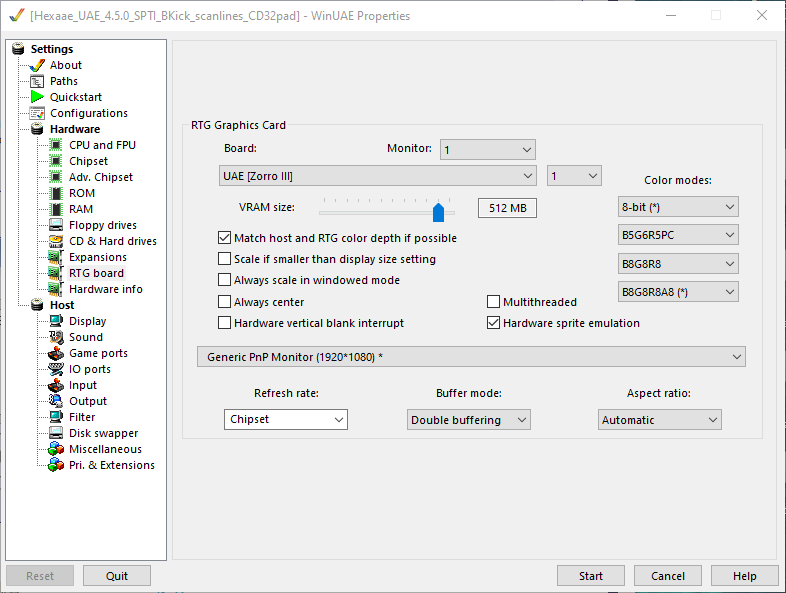The height and width of the screenshot is (593, 786).
Task: Click the Miscellaneous cubes icon
Action: click(x=56, y=449)
